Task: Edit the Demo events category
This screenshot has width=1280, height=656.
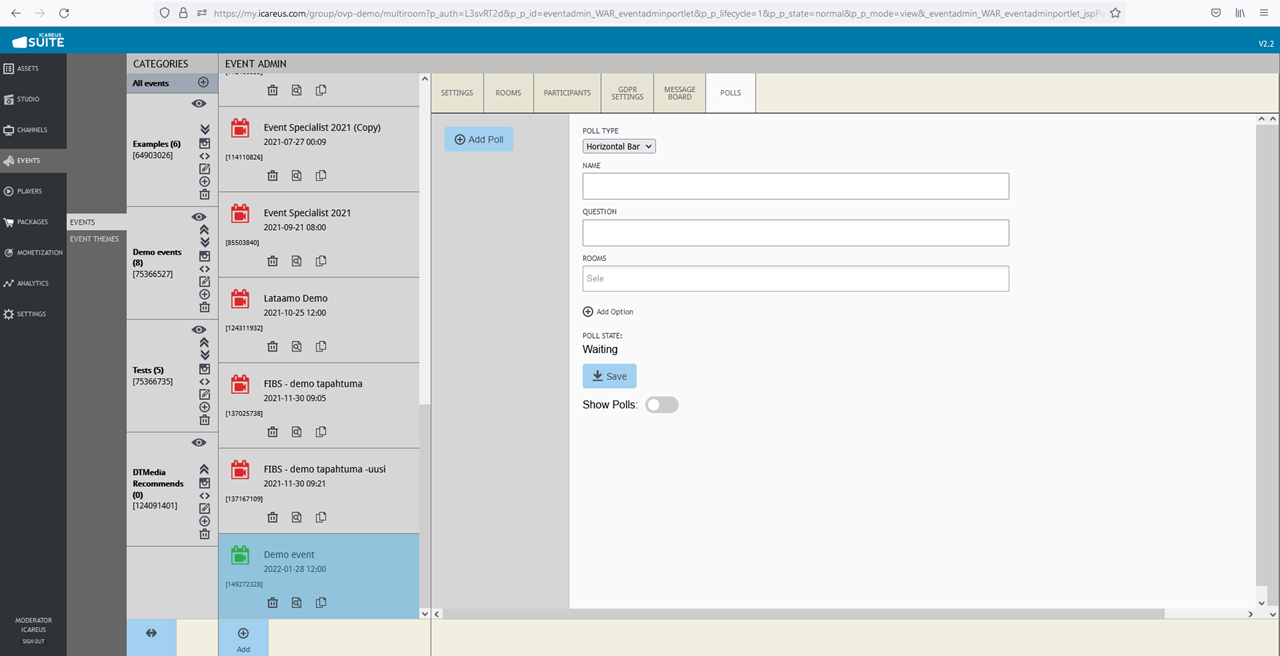Action: coord(204,282)
